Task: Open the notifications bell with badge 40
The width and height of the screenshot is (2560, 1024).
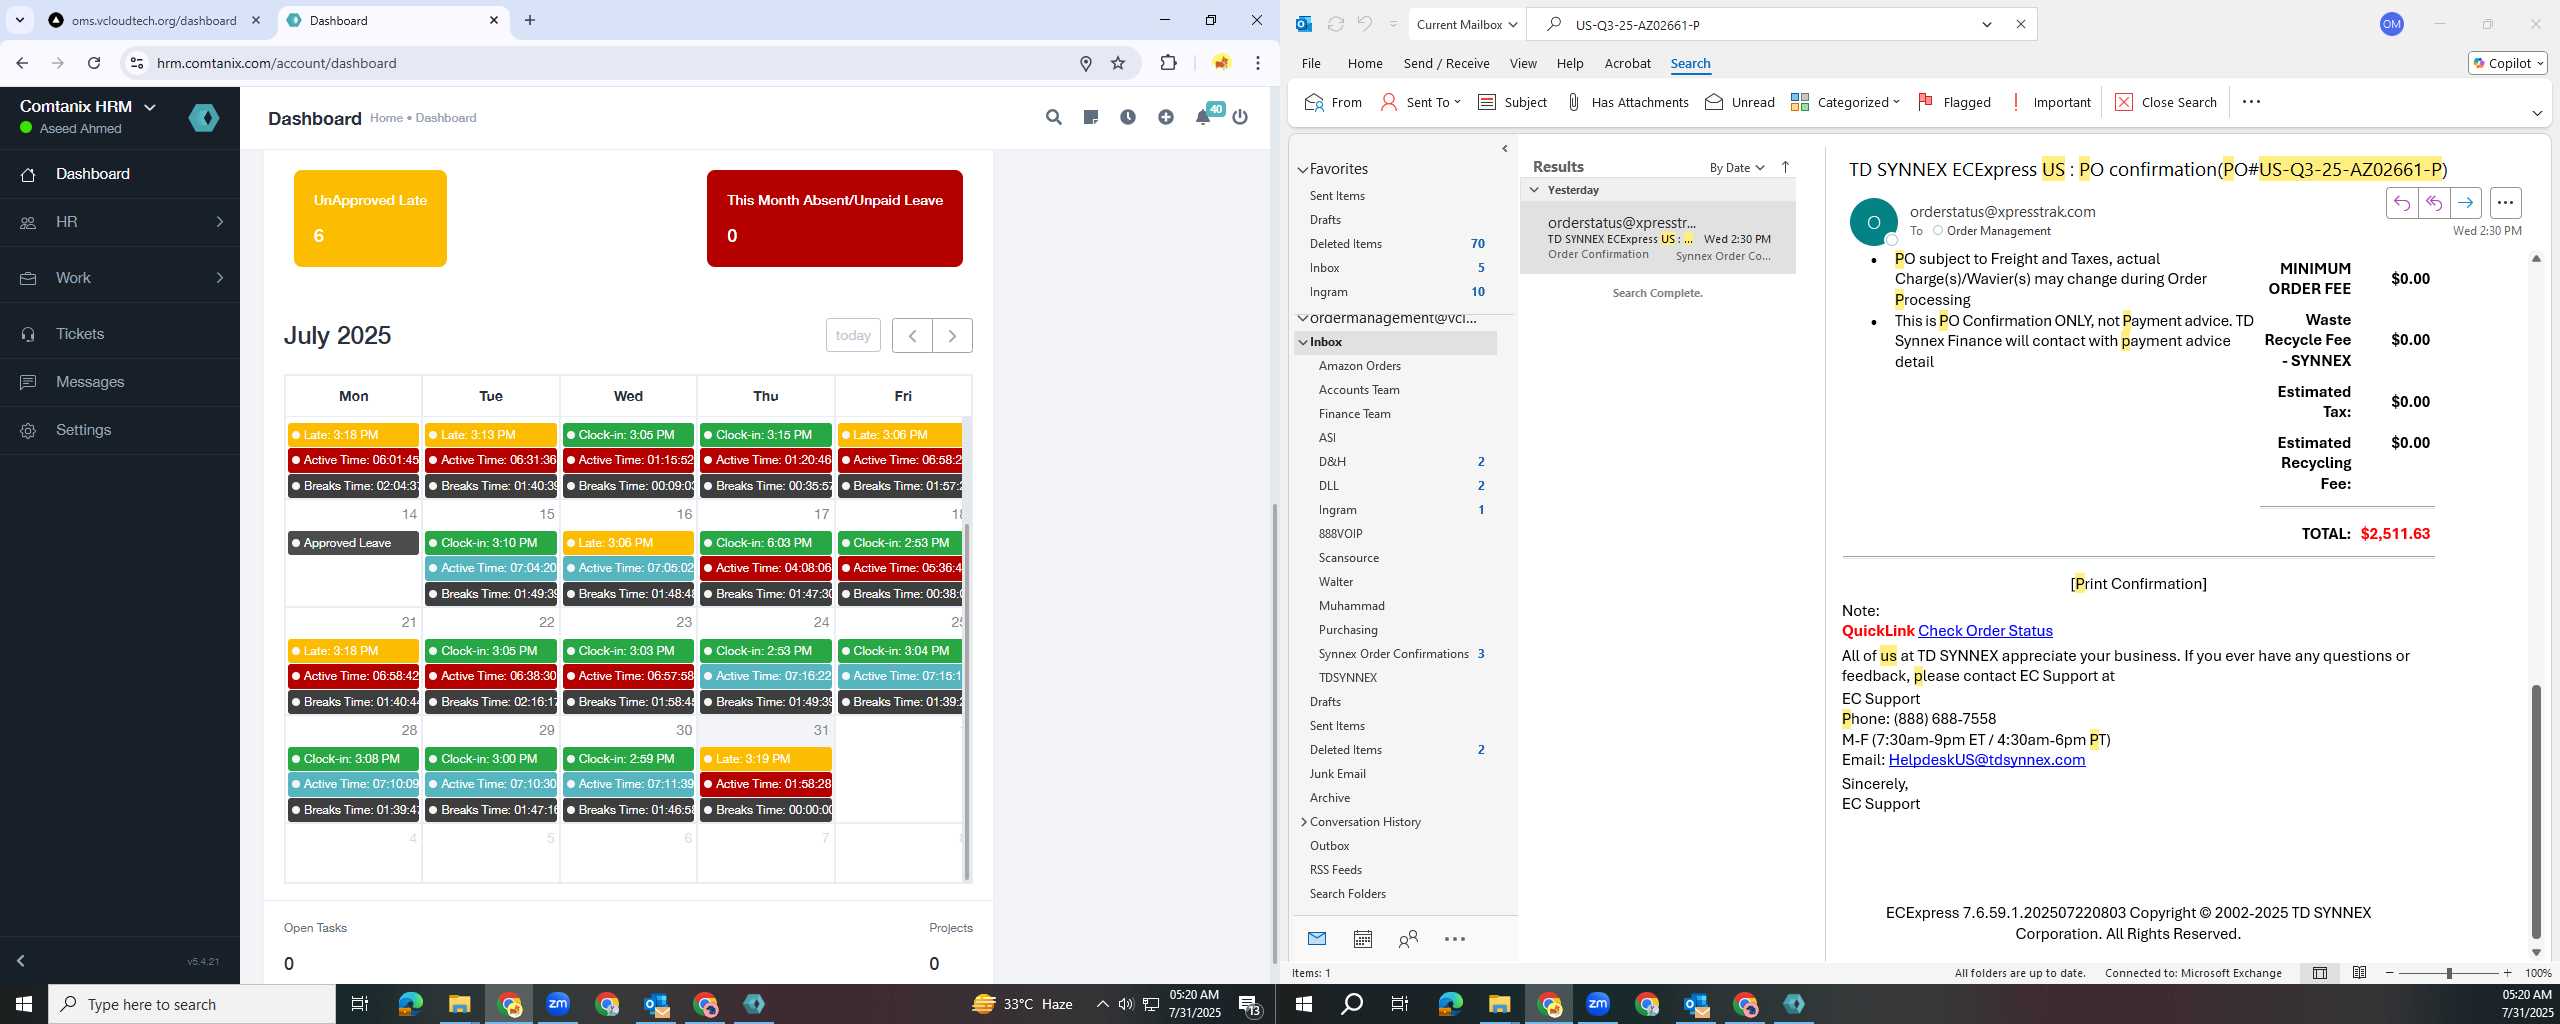Action: [x=1204, y=116]
